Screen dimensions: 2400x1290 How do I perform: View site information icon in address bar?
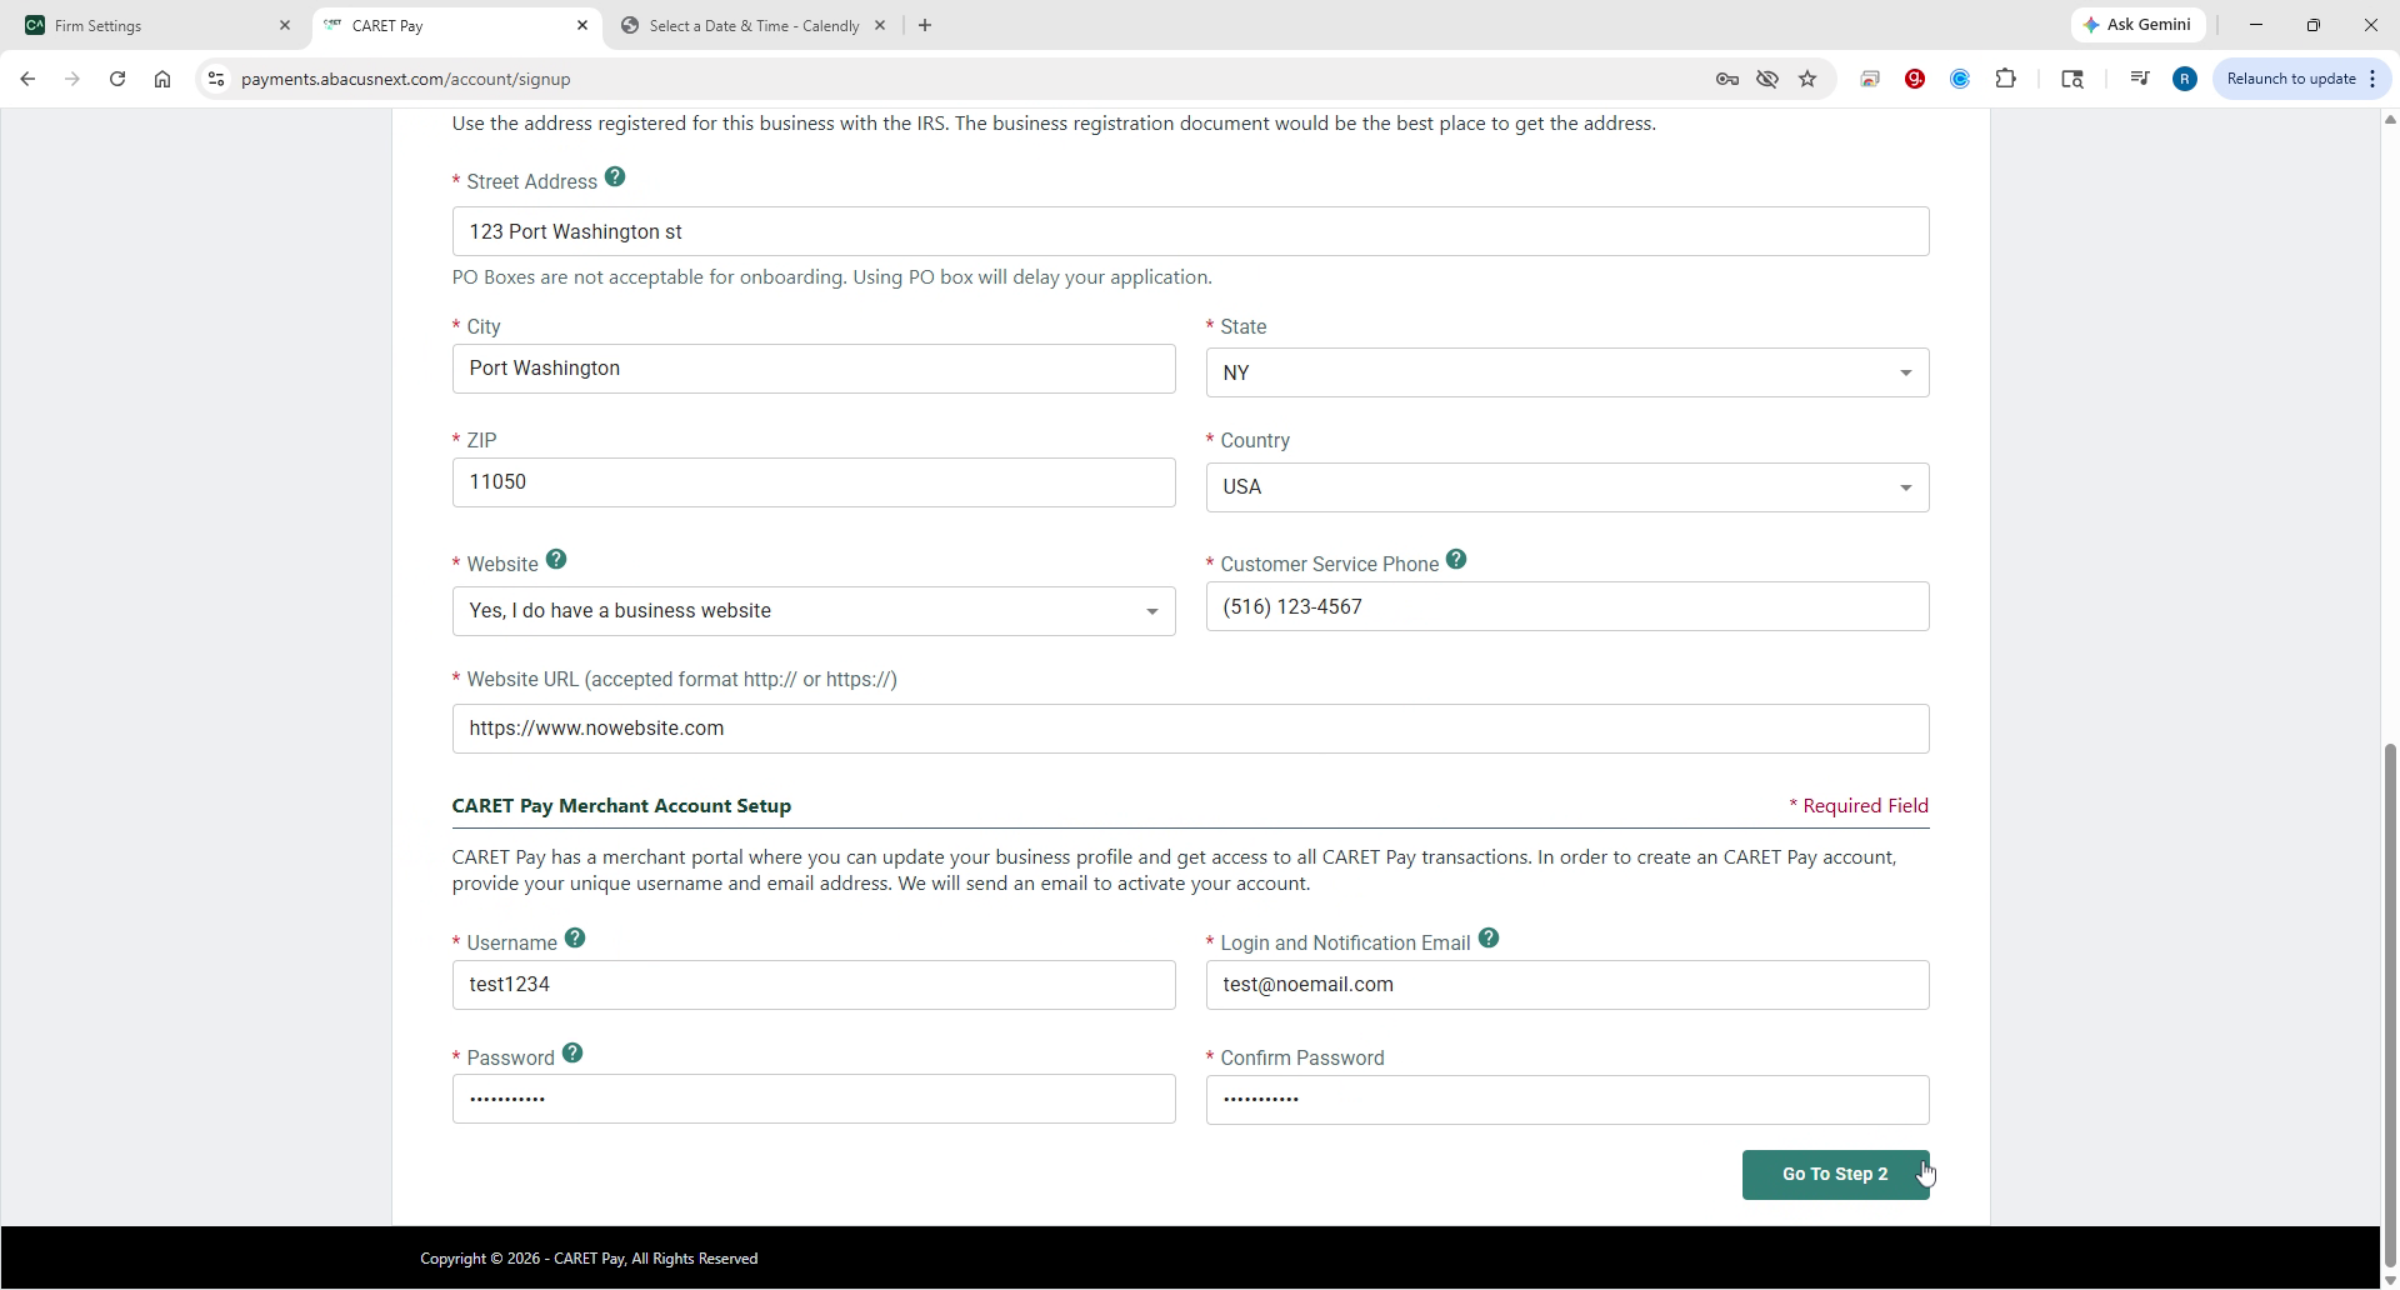(x=215, y=79)
